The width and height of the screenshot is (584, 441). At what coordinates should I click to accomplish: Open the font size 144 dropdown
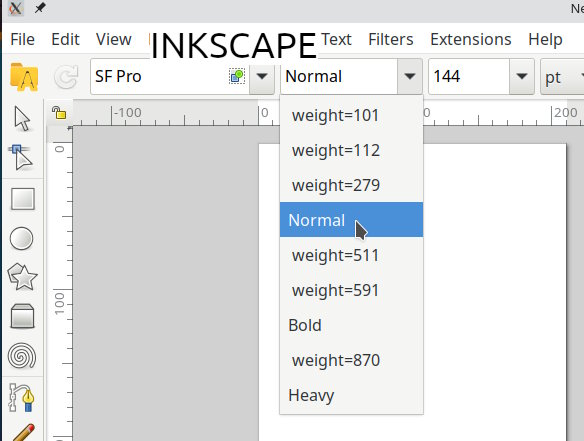[x=522, y=76]
